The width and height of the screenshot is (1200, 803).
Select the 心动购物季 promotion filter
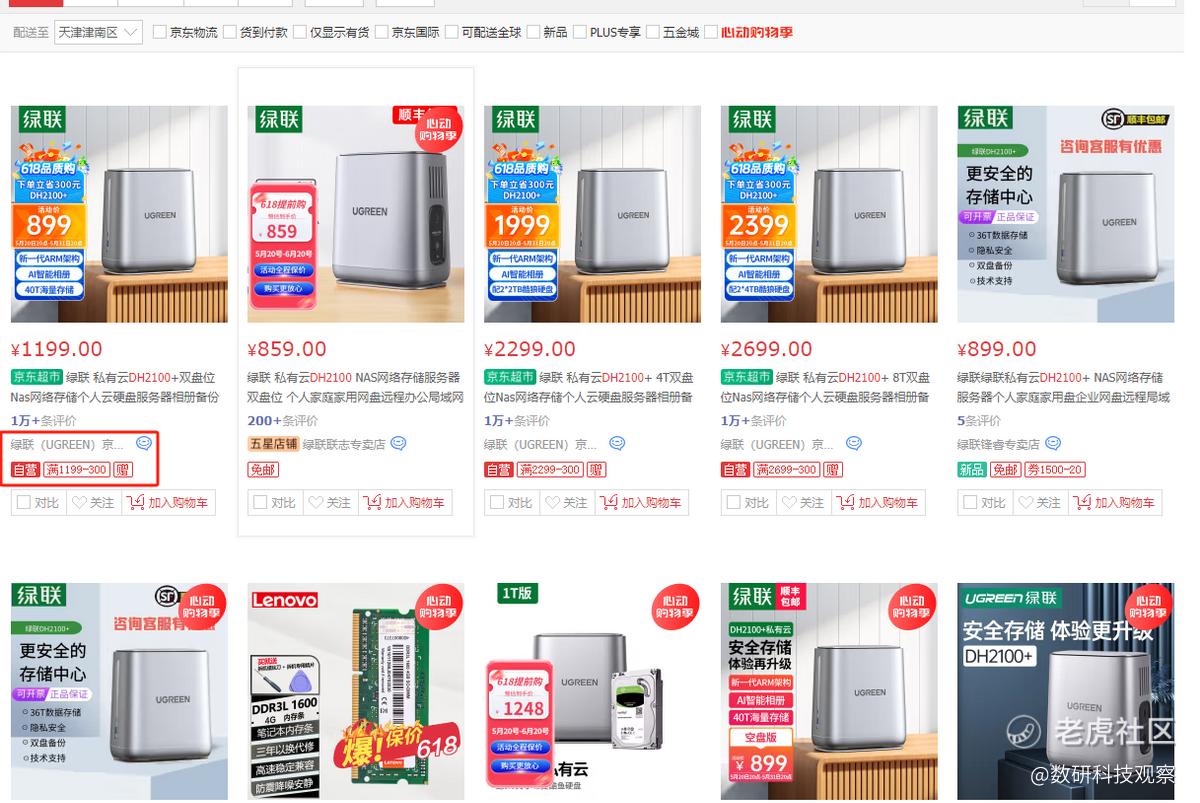click(x=757, y=32)
